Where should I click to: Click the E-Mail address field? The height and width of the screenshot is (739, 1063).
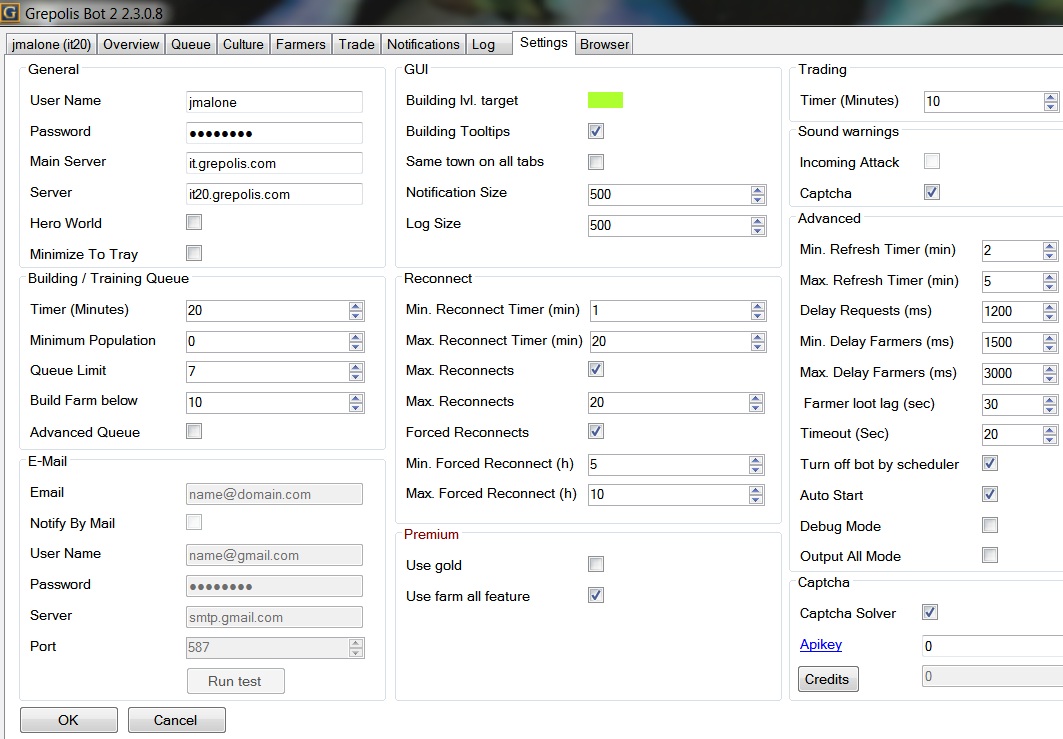[x=274, y=494]
